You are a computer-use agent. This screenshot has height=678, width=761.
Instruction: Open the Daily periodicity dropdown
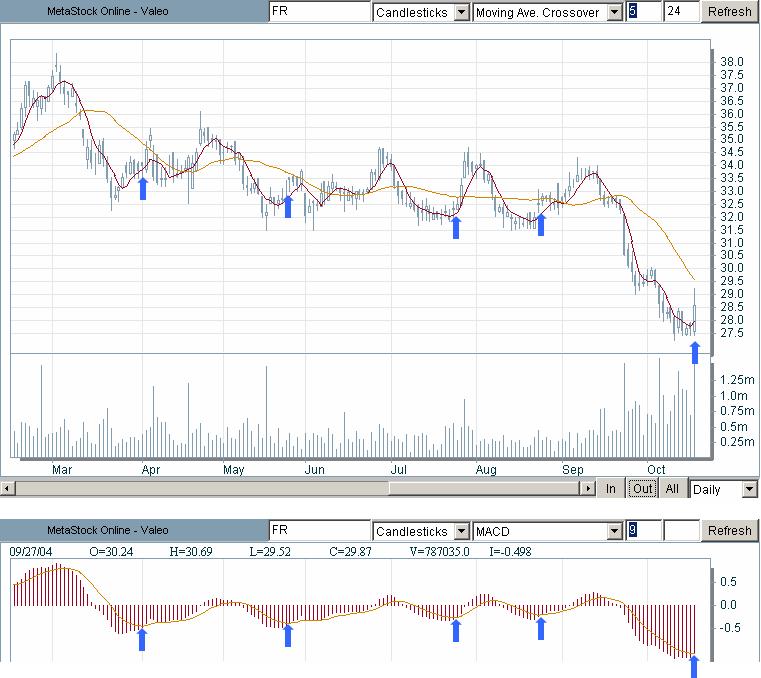pos(750,489)
